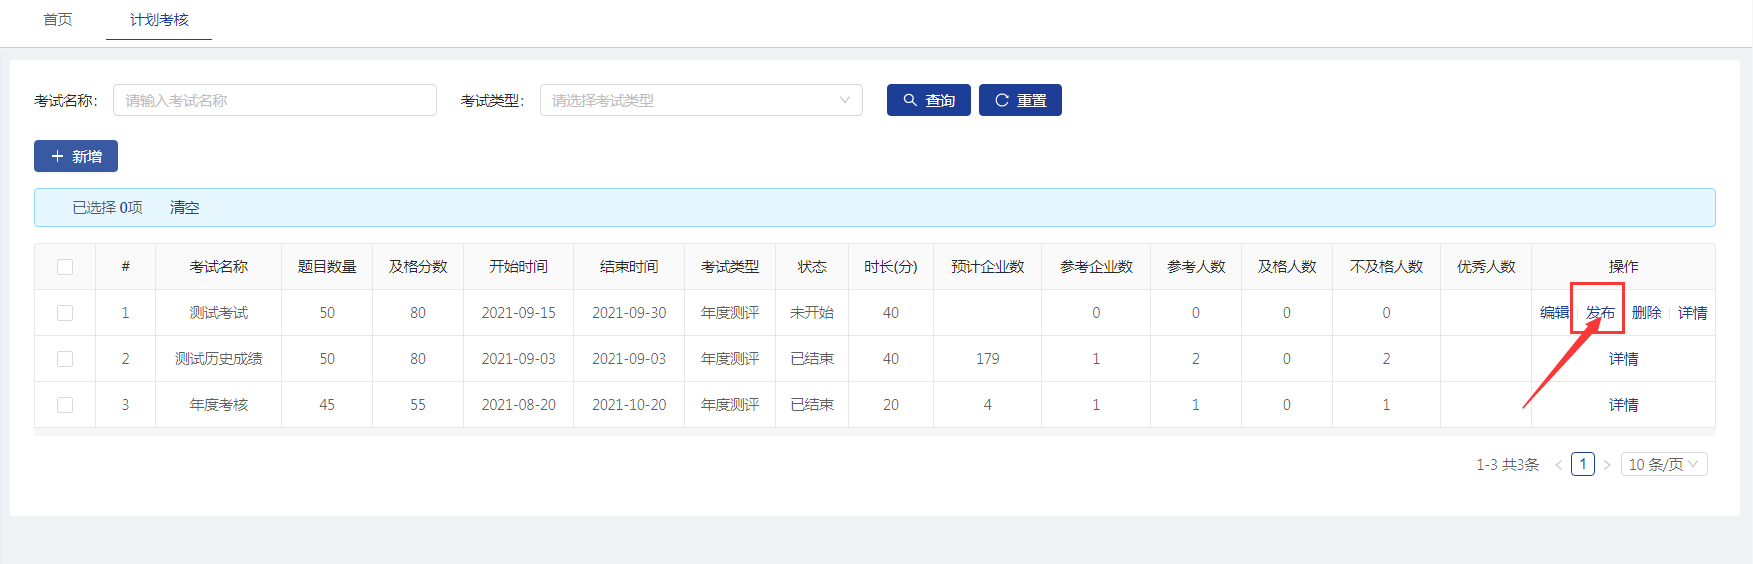Click the 新增 add button
The image size is (1753, 564).
point(76,156)
